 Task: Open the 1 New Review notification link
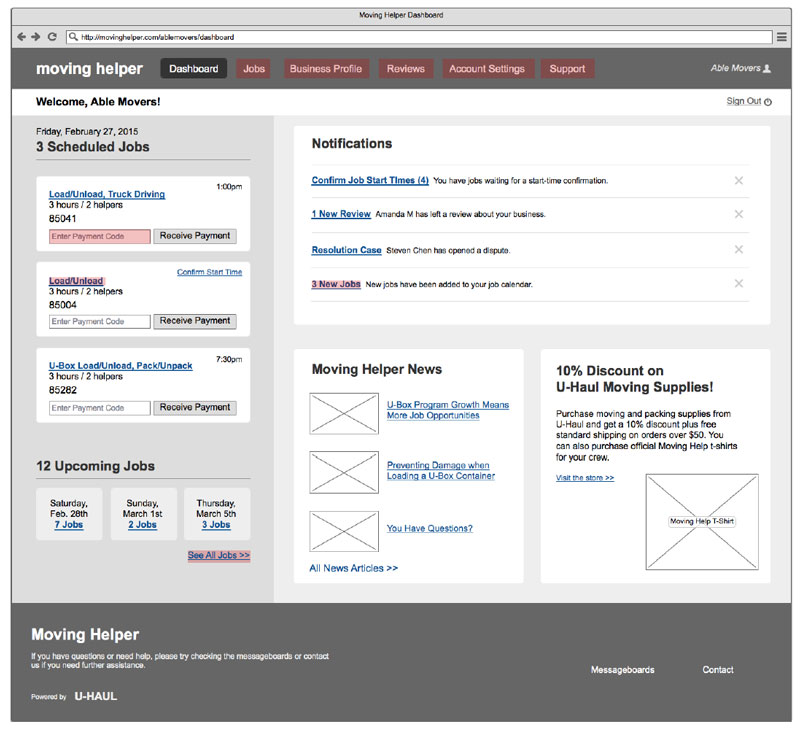341,214
